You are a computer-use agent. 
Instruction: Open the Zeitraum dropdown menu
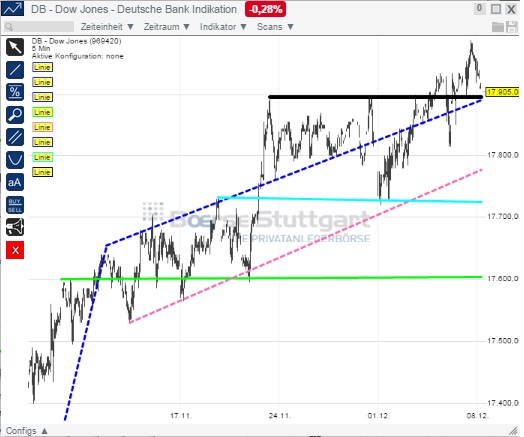(x=167, y=27)
